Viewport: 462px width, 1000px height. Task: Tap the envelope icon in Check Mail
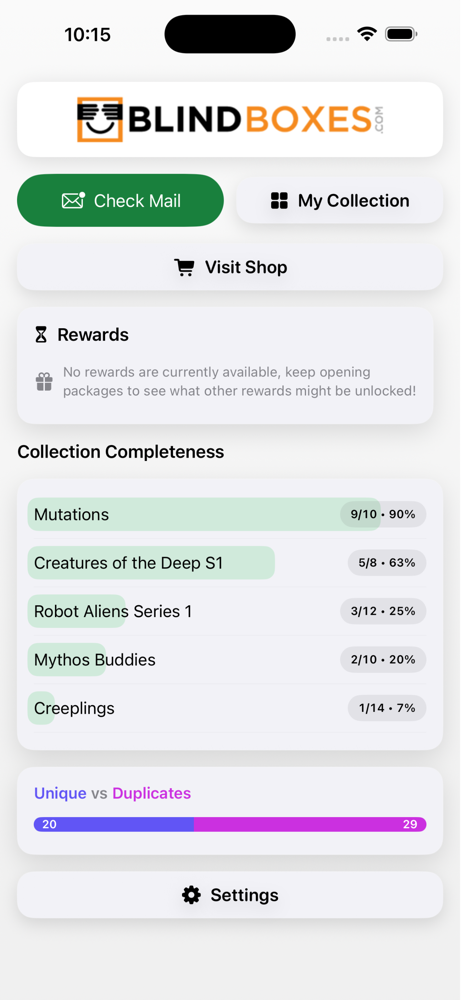pos(73,200)
